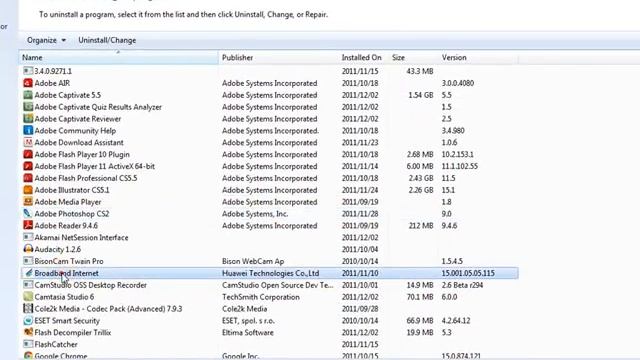Viewport: 640px width, 360px height.
Task: Select the Adobe Community Help icon
Action: 28,130
